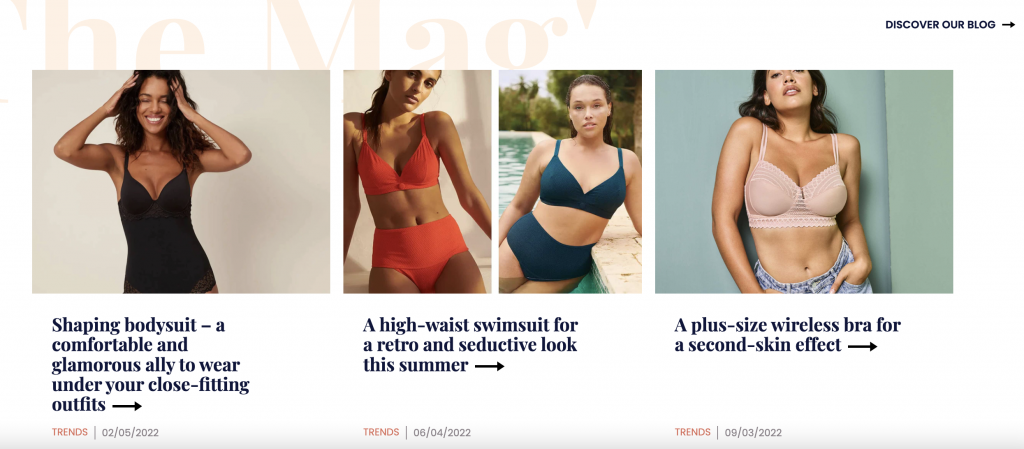Select the teal swimsuit poolside photo
1024x449 pixels.
point(570,181)
